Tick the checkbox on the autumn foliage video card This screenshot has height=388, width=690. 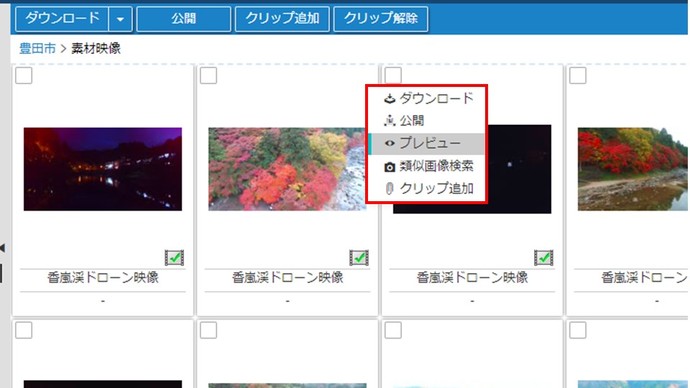pos(209,76)
